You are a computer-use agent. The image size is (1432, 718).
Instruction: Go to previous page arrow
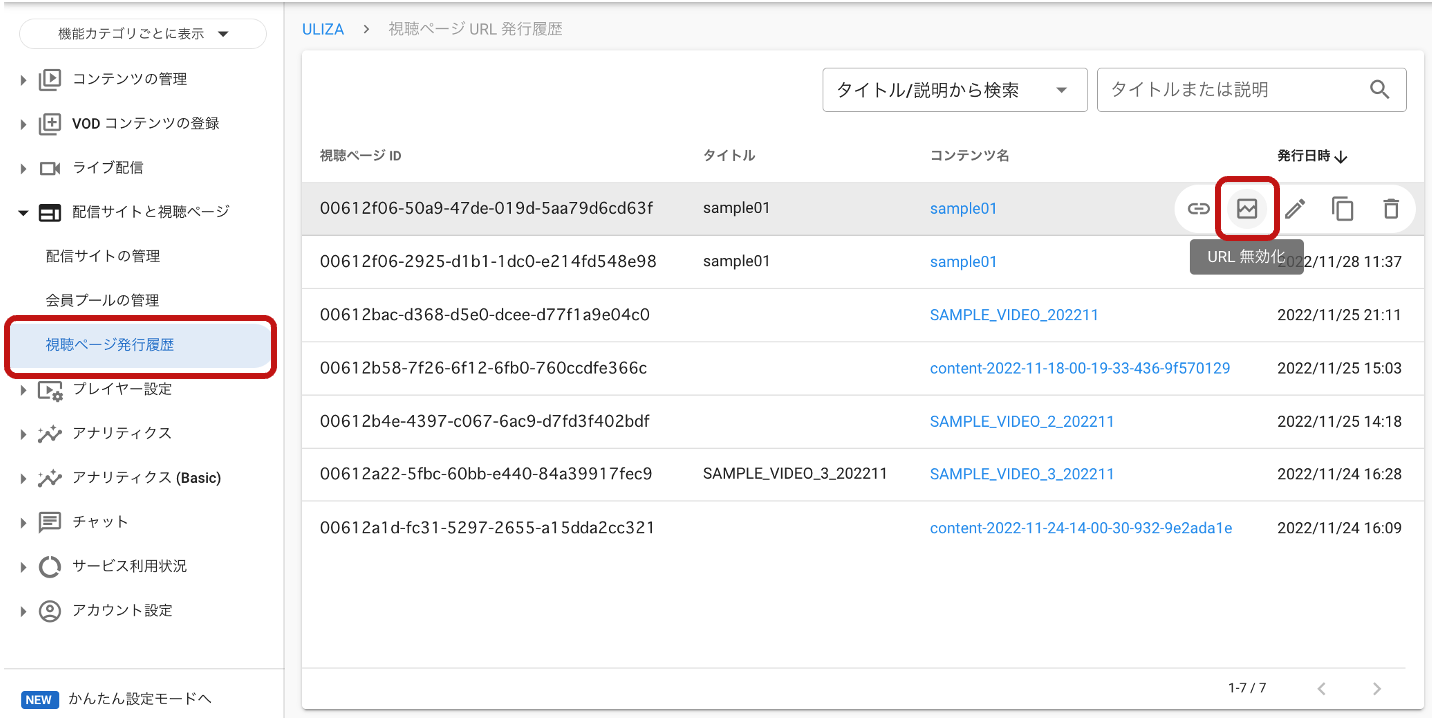[1322, 688]
